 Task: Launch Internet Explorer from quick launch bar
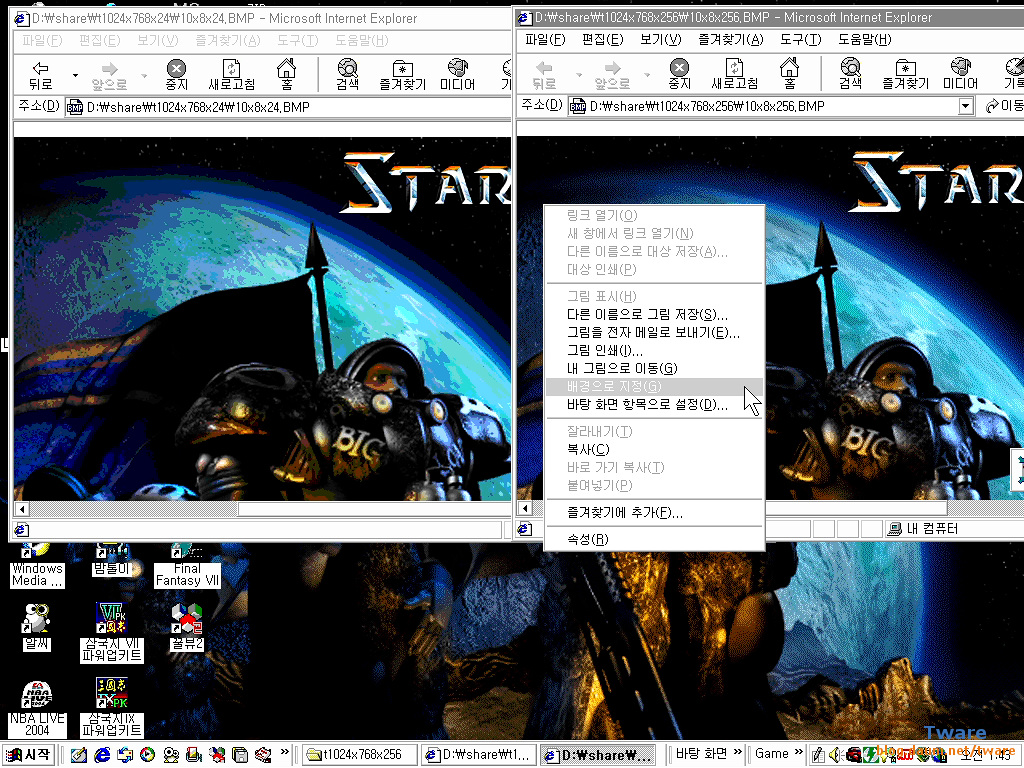102,755
